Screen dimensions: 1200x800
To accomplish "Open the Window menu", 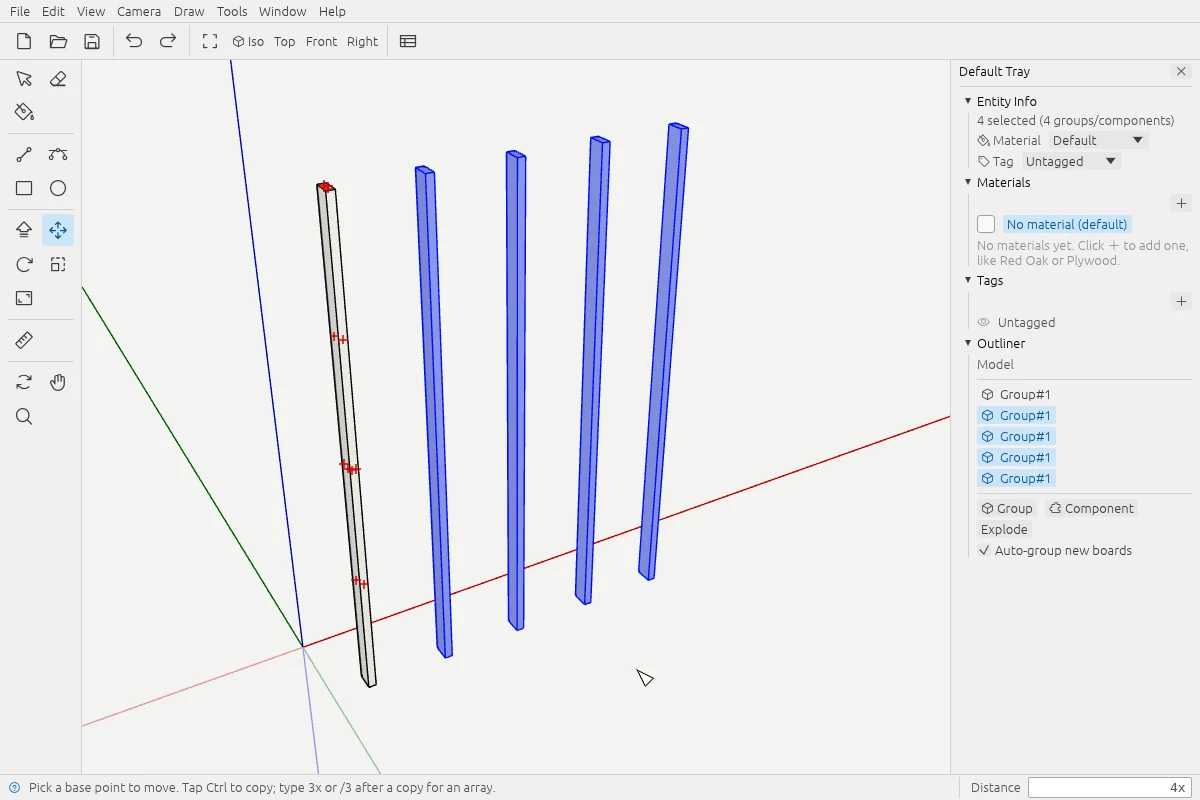I will [x=283, y=11].
